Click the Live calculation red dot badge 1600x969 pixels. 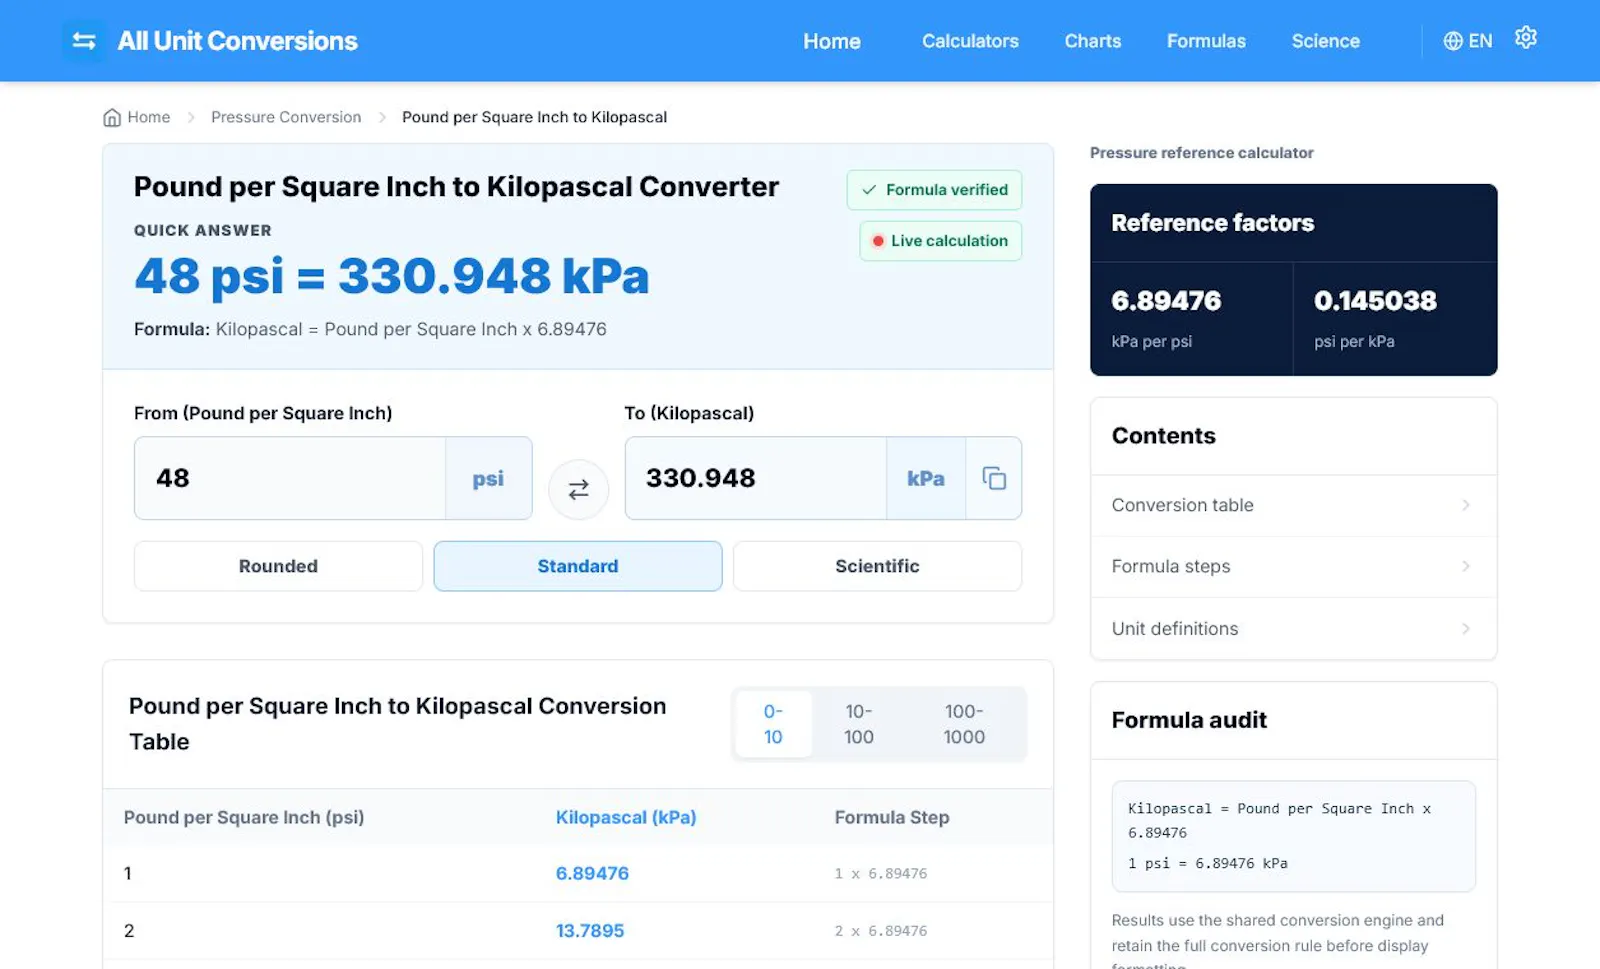(x=940, y=241)
